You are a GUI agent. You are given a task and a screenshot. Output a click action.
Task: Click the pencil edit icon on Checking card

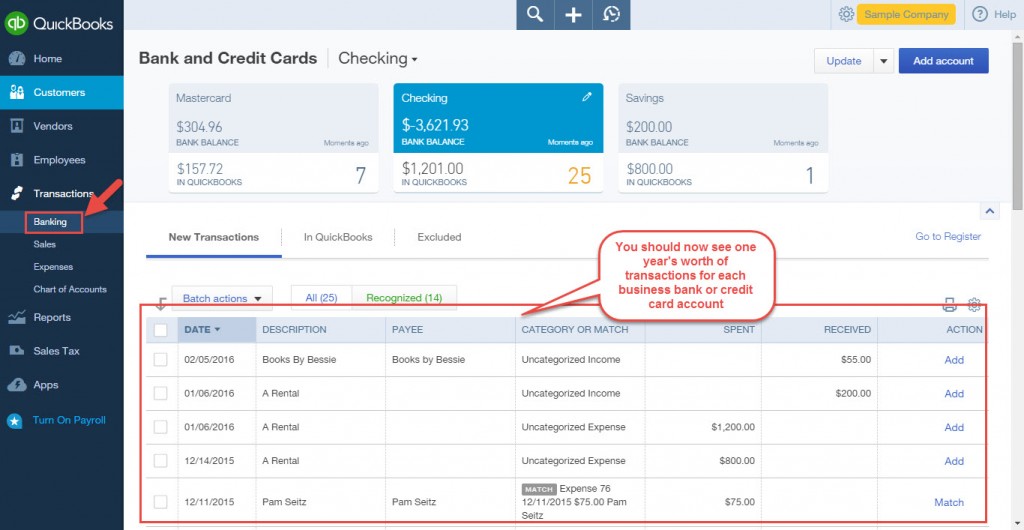pos(586,97)
